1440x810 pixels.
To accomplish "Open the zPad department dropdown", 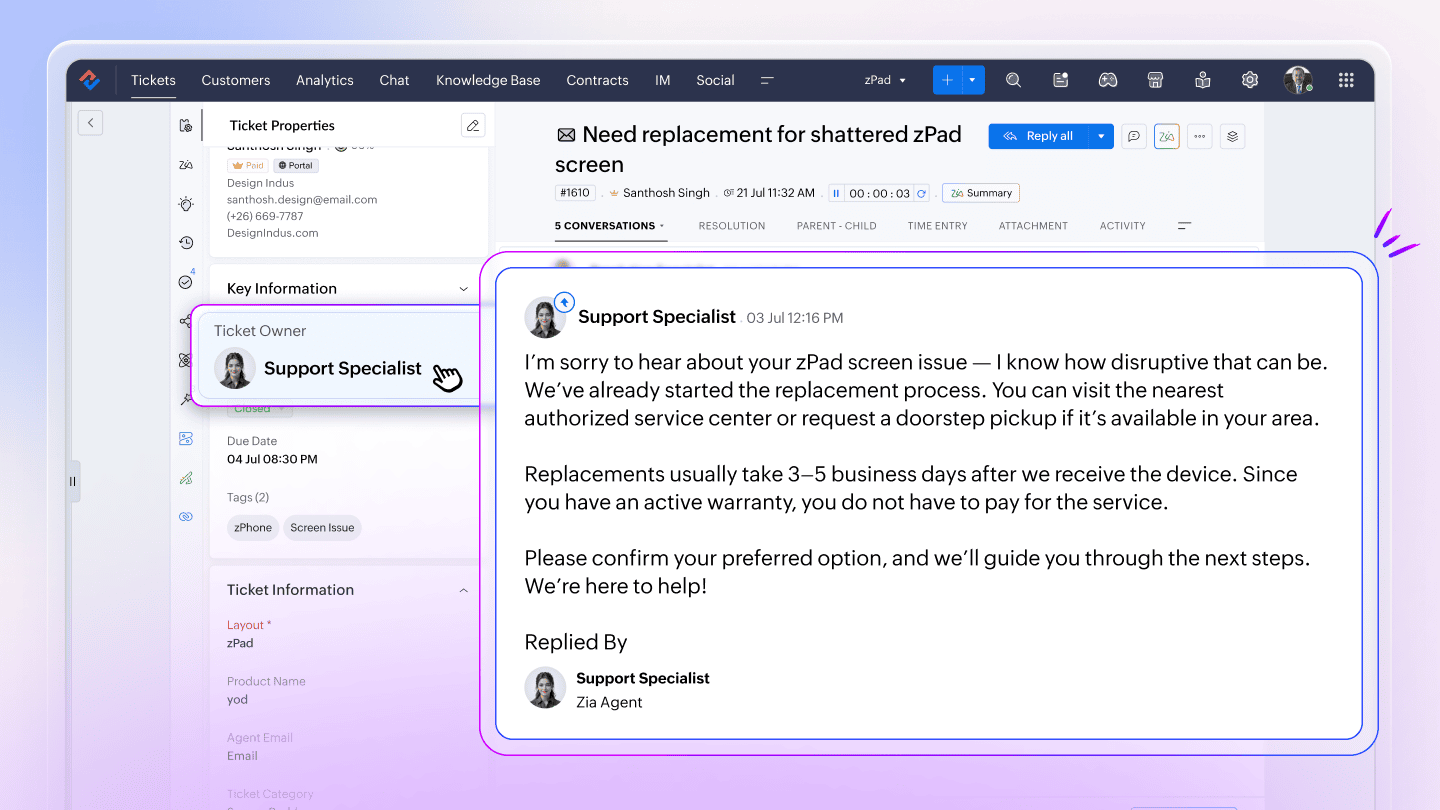I will click(885, 80).
